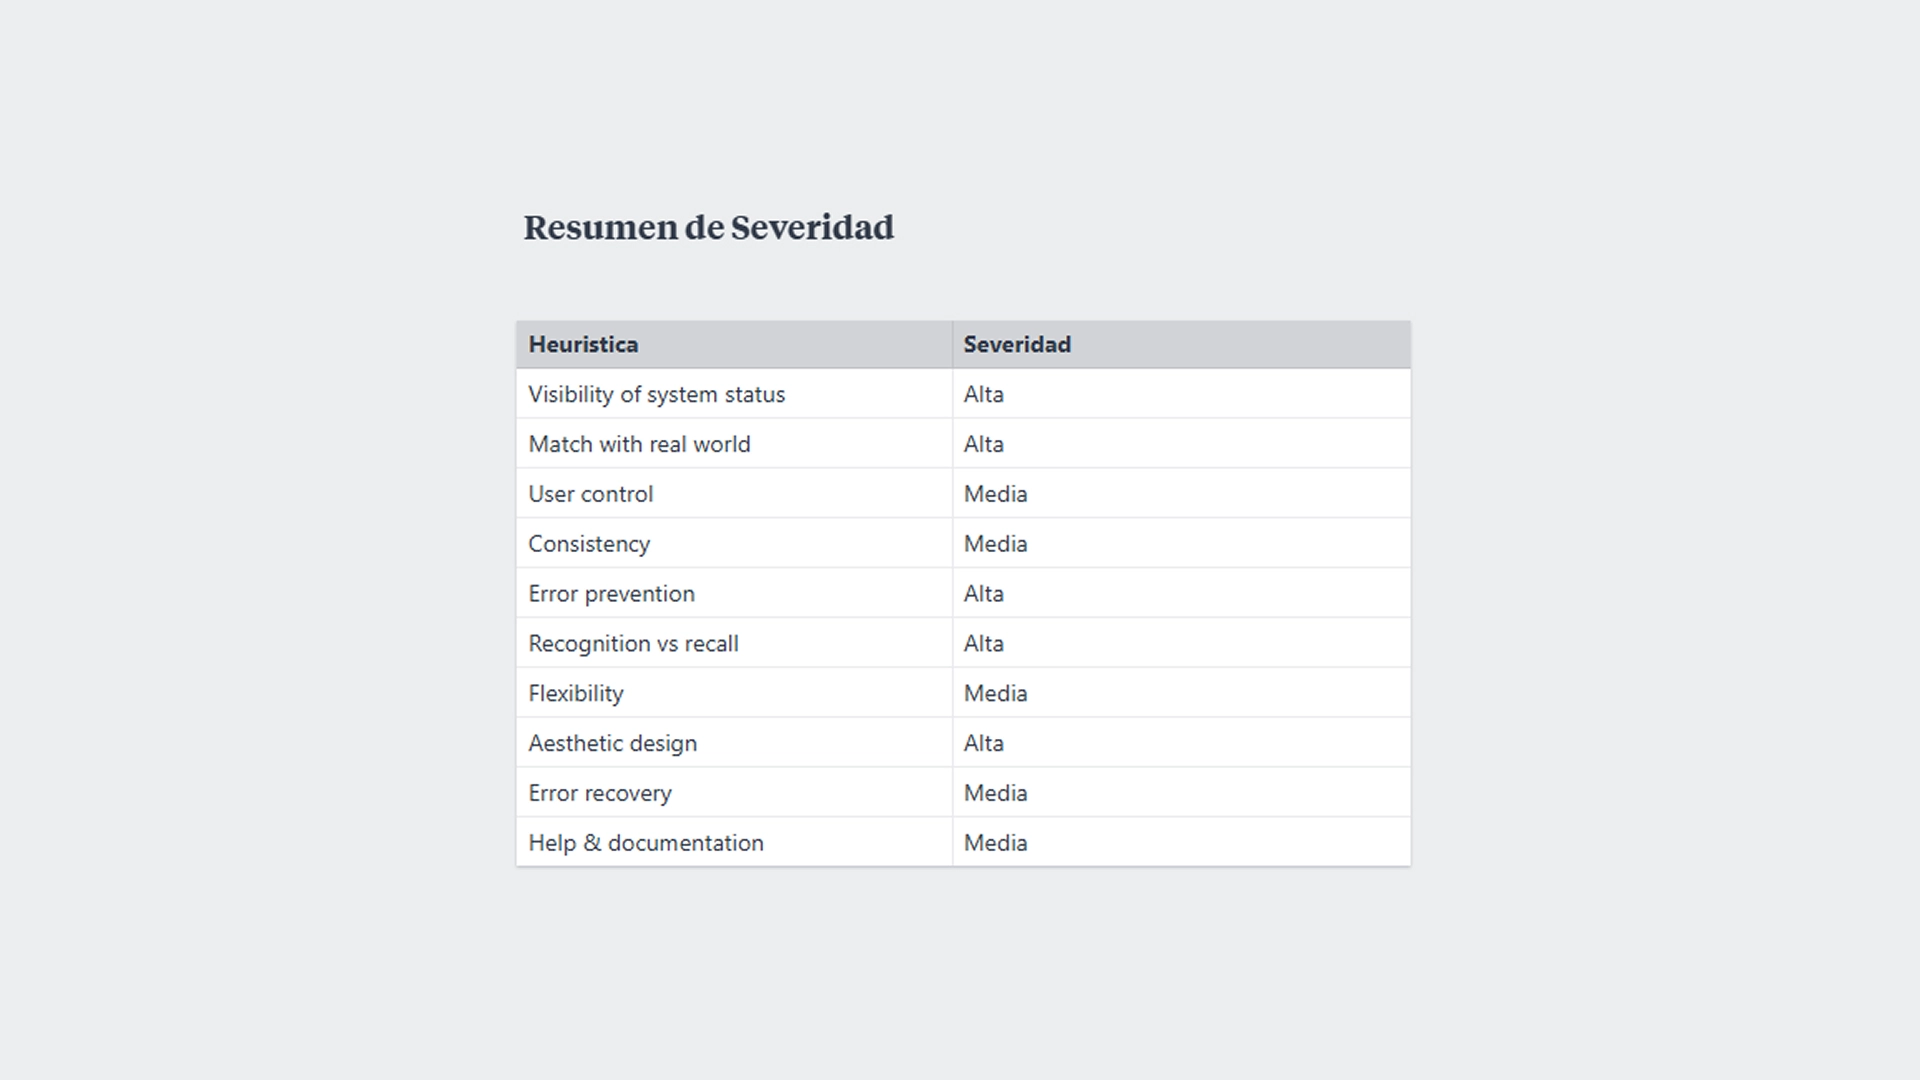Image resolution: width=1920 pixels, height=1080 pixels.
Task: Click the 'Severidad' column header
Action: coord(1017,345)
